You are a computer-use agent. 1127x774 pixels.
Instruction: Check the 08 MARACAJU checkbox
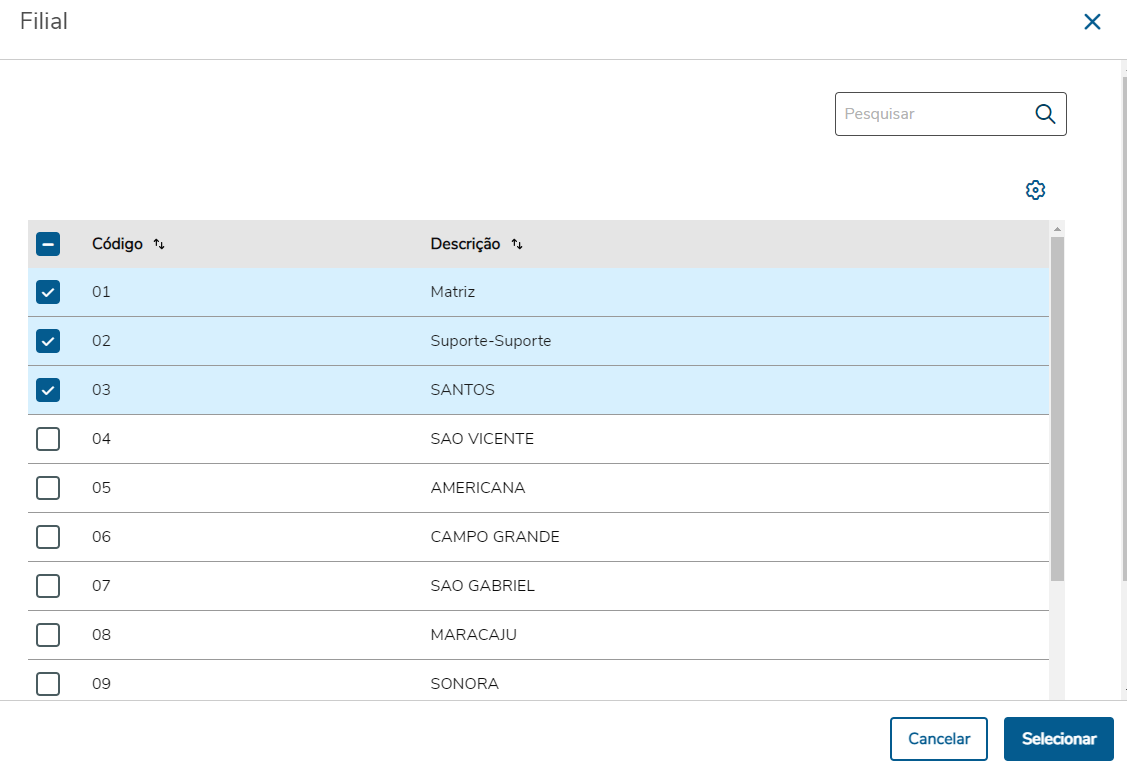tap(48, 635)
